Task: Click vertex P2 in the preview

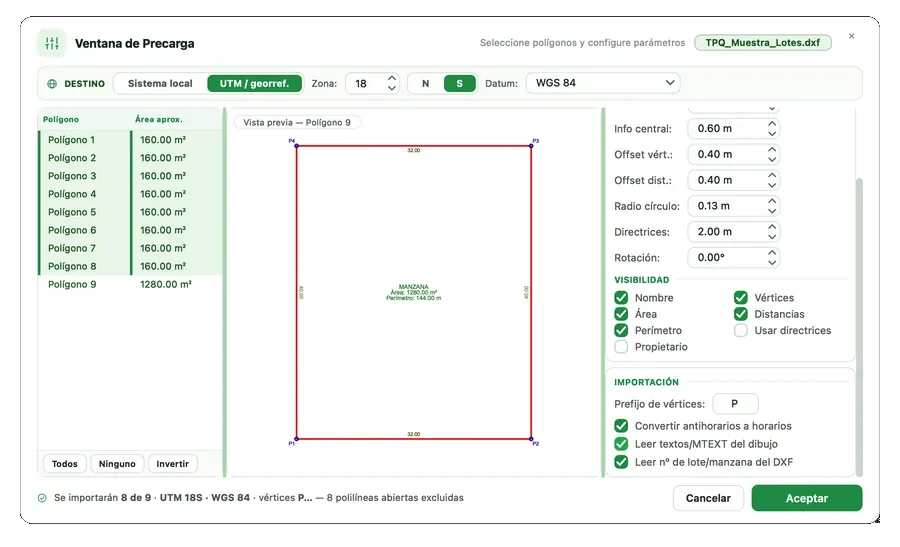Action: [x=531, y=439]
